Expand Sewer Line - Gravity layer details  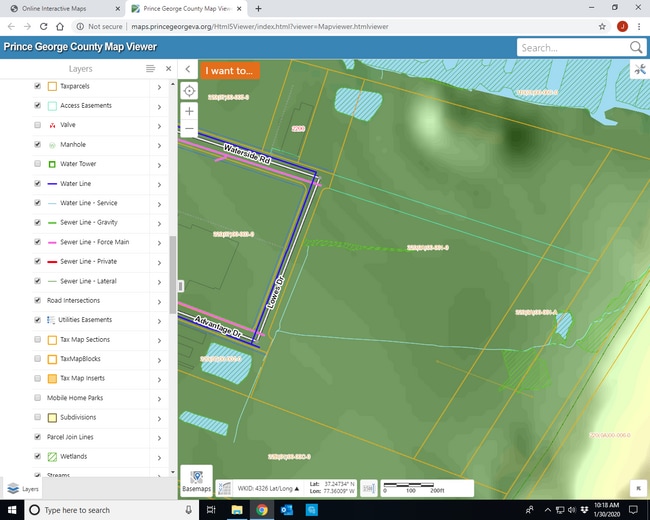[159, 223]
